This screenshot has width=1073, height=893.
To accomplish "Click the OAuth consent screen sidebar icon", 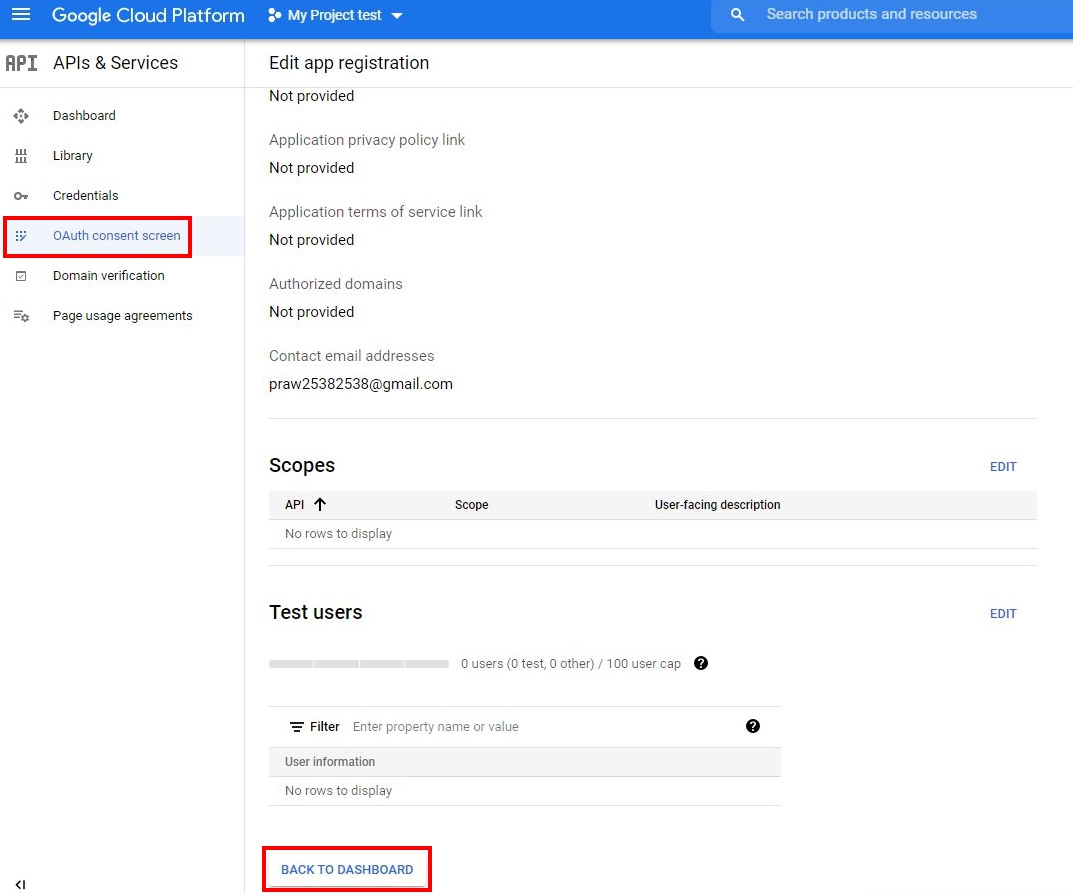I will (x=21, y=235).
